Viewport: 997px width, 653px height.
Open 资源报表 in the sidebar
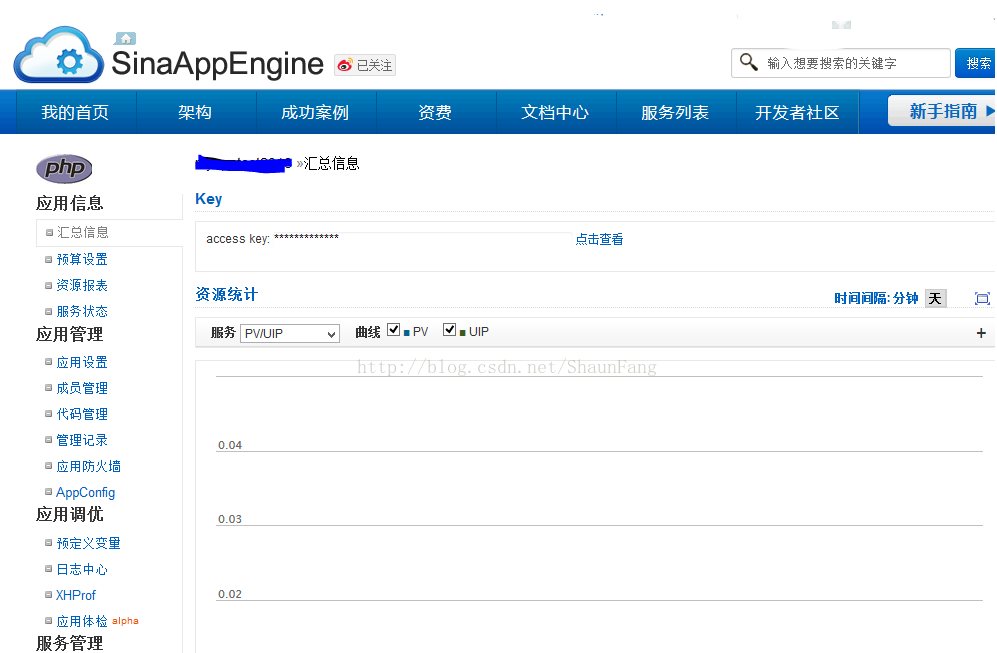pyautogui.click(x=82, y=285)
